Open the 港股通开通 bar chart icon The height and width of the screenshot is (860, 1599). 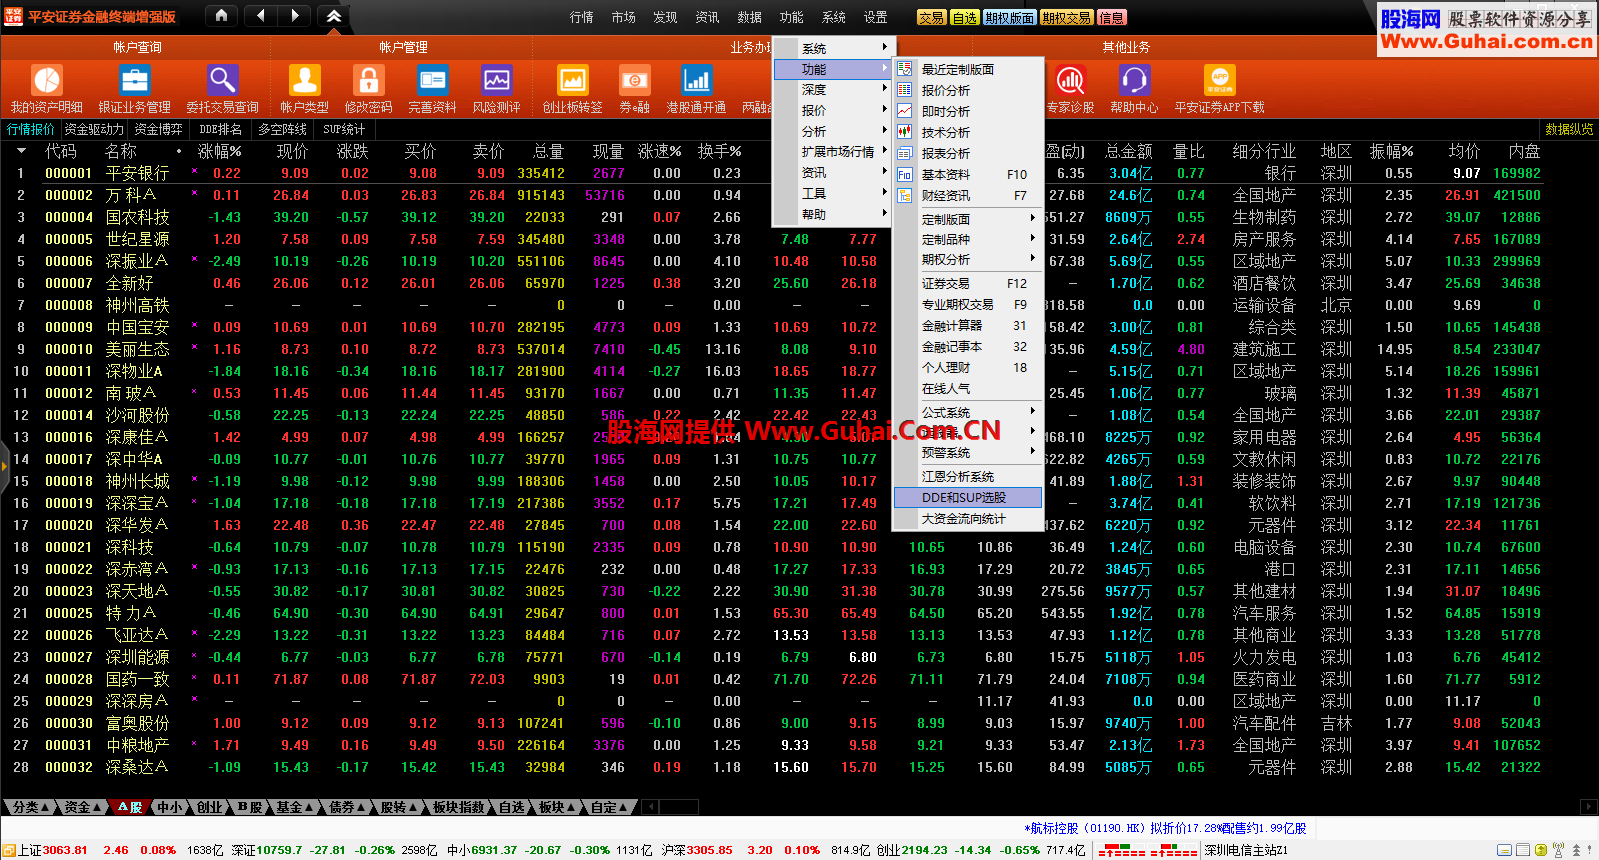tap(696, 80)
